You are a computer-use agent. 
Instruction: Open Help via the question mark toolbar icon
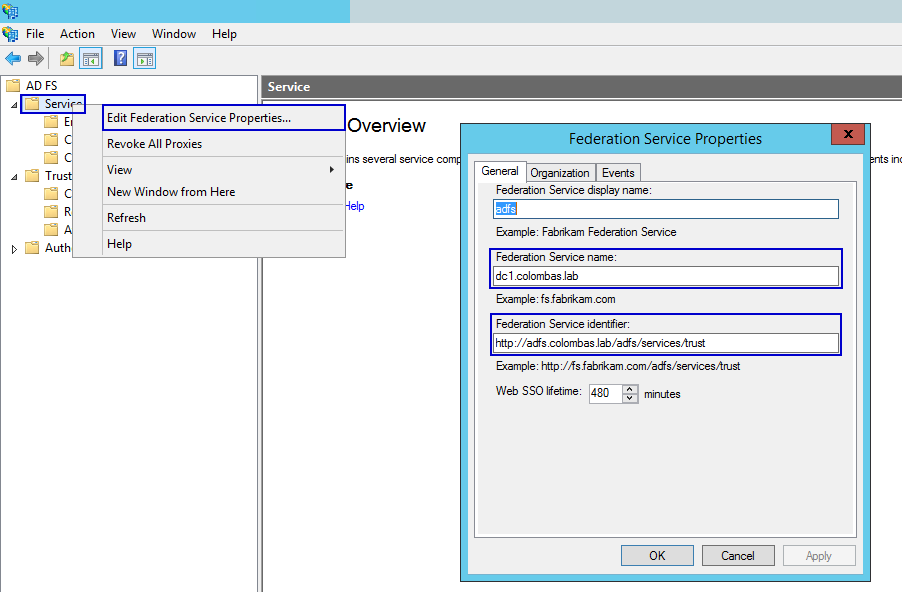click(120, 58)
